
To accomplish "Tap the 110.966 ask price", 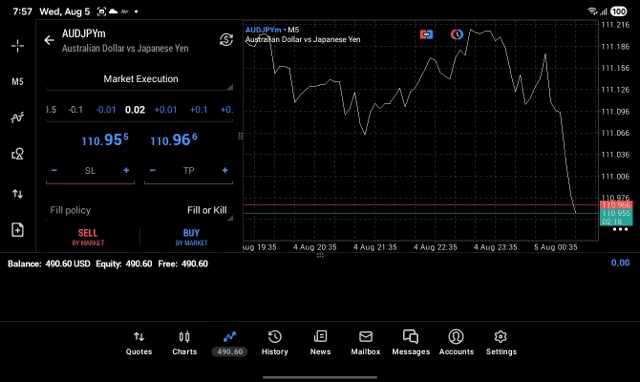I will tap(174, 140).
